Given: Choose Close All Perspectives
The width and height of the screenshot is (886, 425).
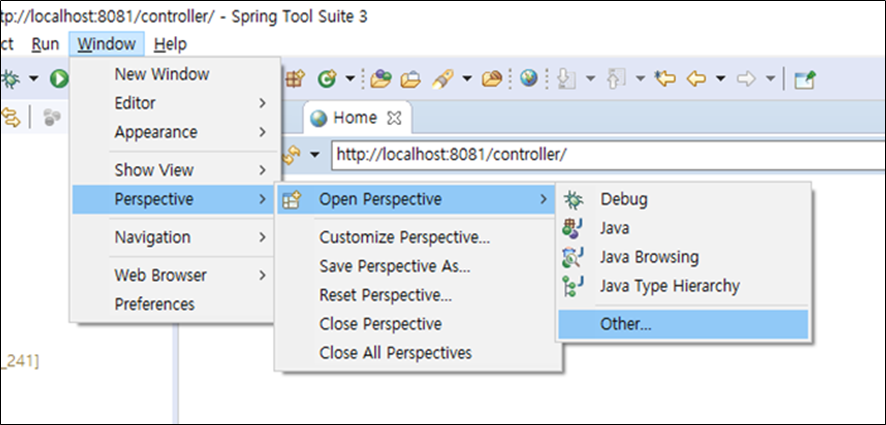Looking at the screenshot, I should click(418, 353).
